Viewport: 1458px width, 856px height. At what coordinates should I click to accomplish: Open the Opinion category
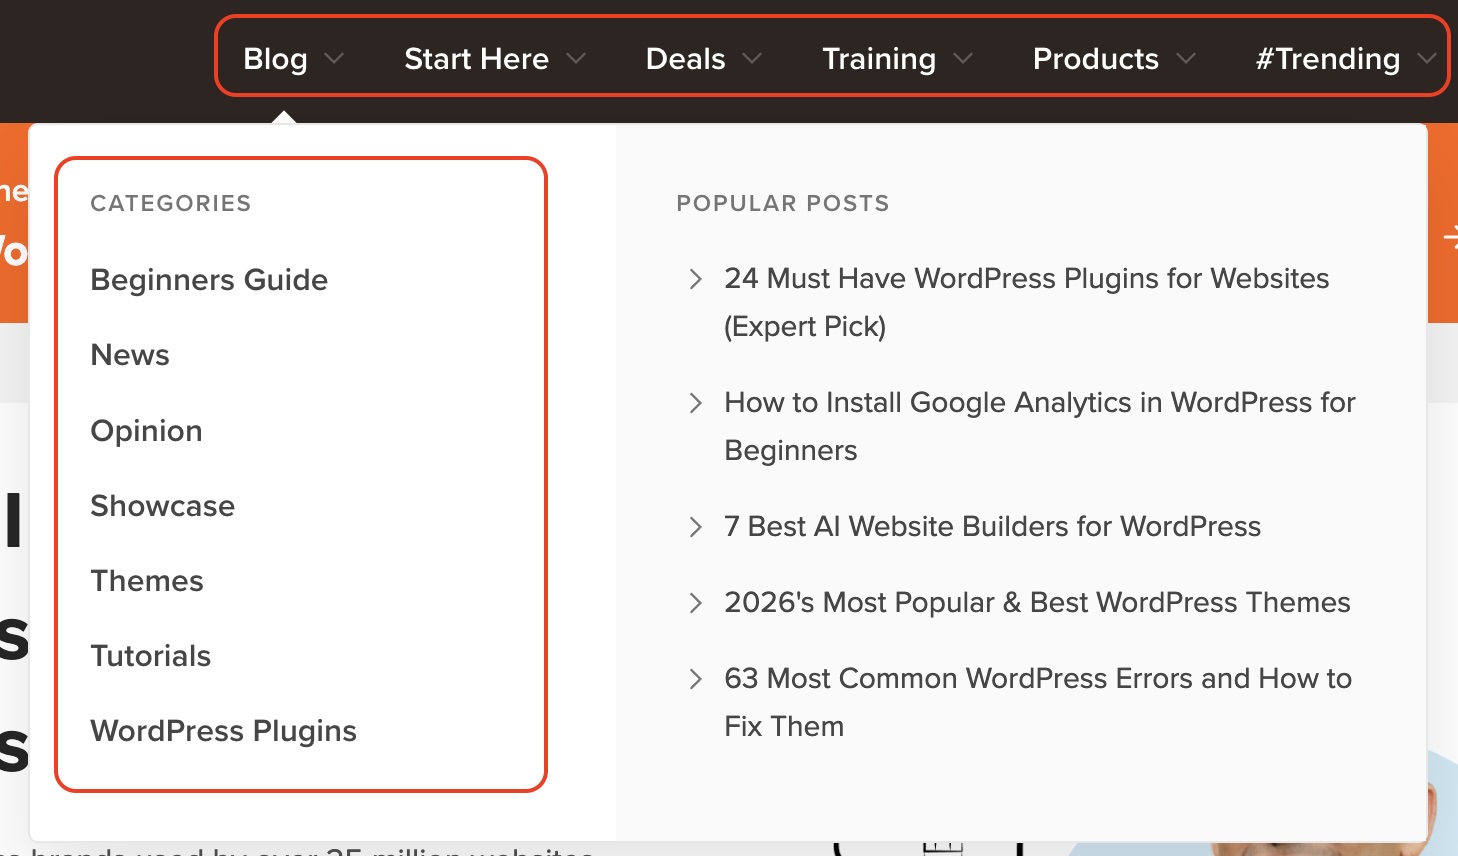(146, 431)
